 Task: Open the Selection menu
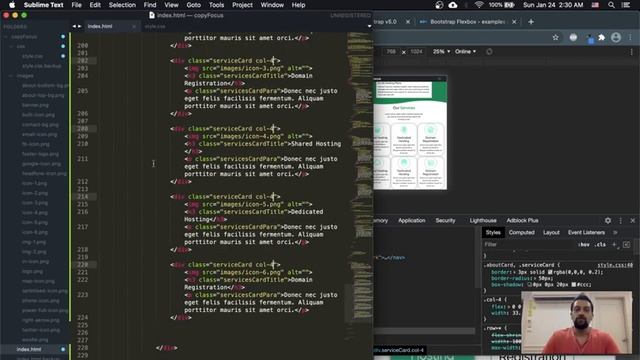point(122,5)
